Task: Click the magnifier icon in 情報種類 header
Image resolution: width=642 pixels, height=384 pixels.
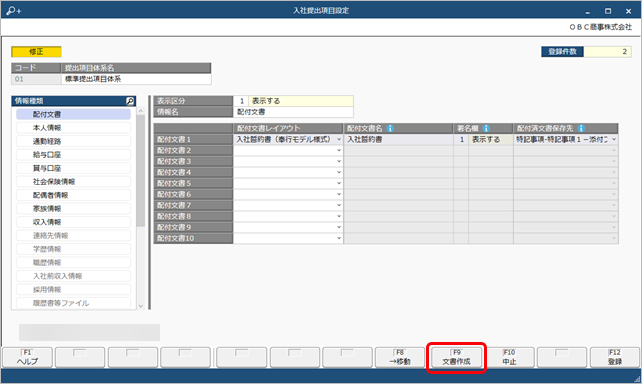Action: click(x=130, y=101)
